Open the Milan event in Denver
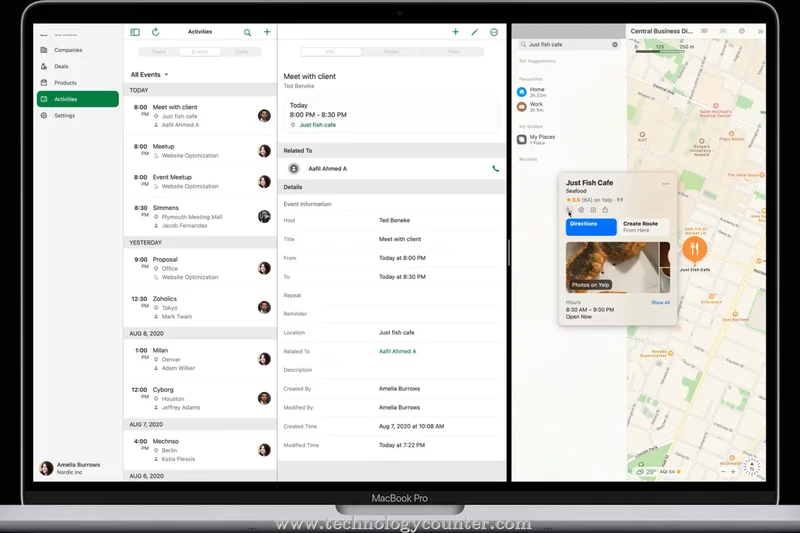The height and width of the screenshot is (533, 800). tap(200, 359)
